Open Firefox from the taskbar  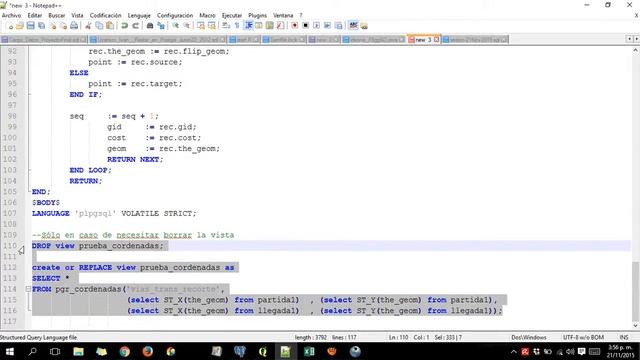pyautogui.click(x=148, y=351)
